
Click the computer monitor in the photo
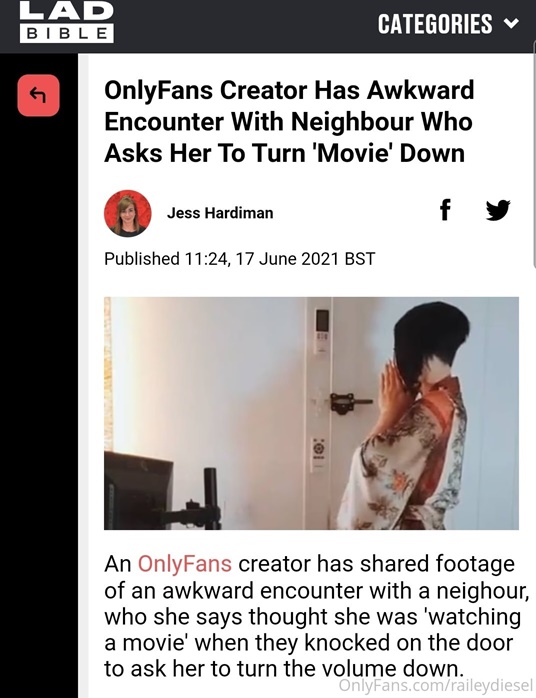138,490
